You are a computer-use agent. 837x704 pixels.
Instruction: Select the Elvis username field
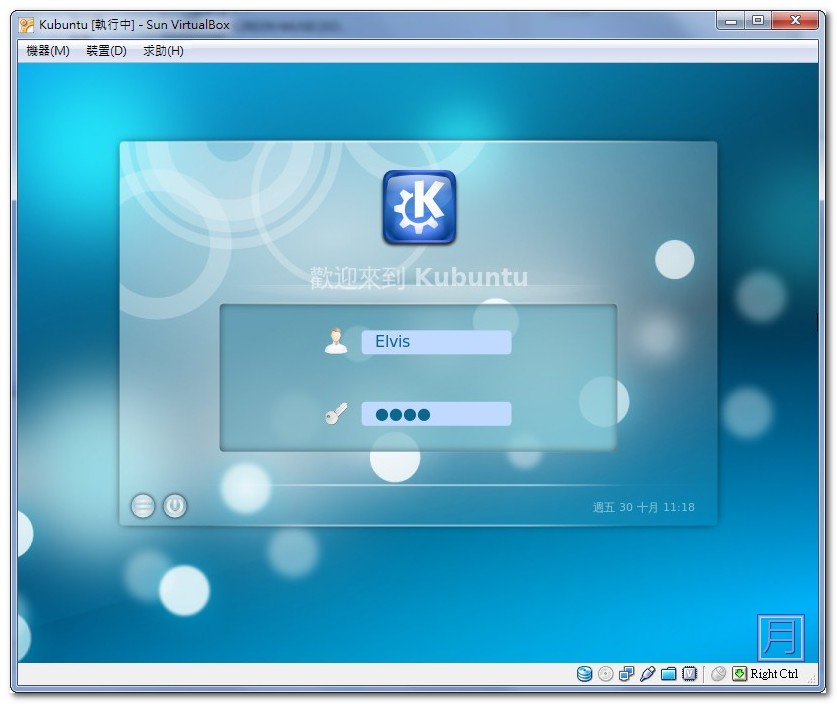(x=436, y=341)
